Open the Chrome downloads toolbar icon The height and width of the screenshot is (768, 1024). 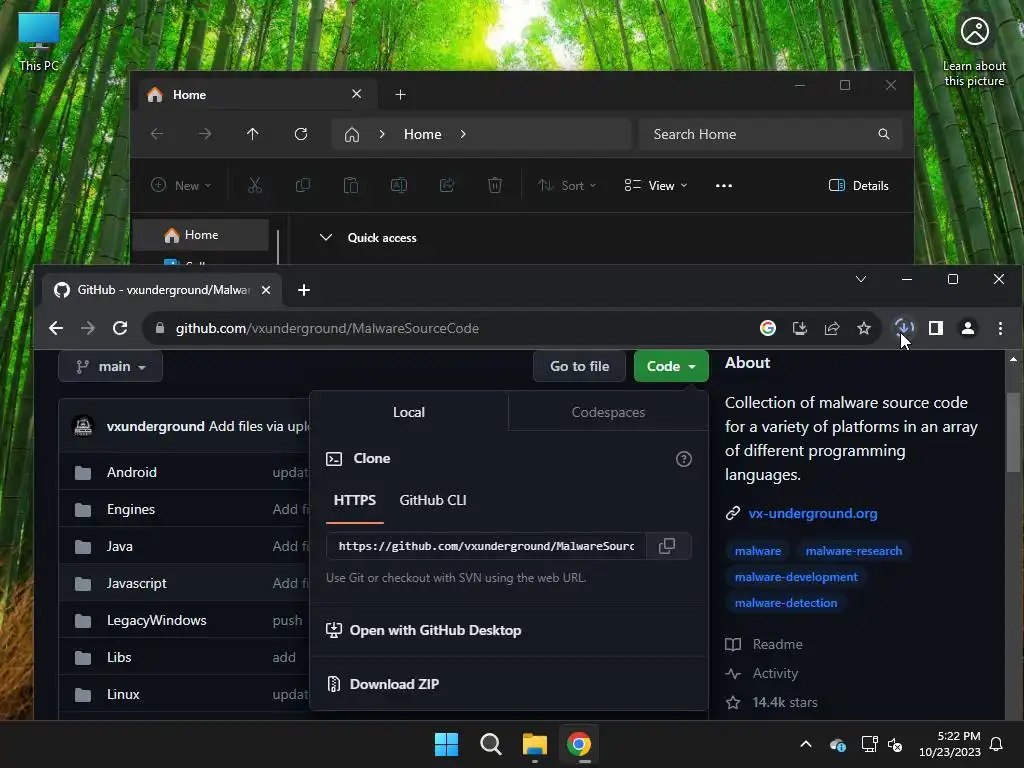coord(904,327)
